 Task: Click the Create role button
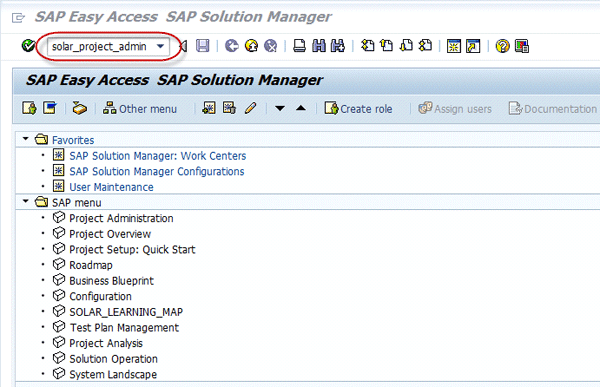tap(359, 109)
